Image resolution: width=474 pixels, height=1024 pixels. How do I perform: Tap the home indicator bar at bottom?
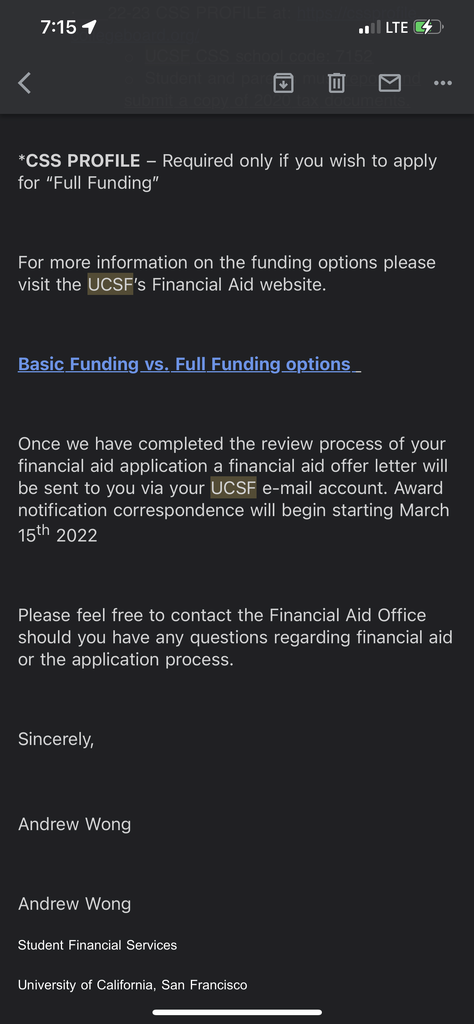(x=237, y=1012)
